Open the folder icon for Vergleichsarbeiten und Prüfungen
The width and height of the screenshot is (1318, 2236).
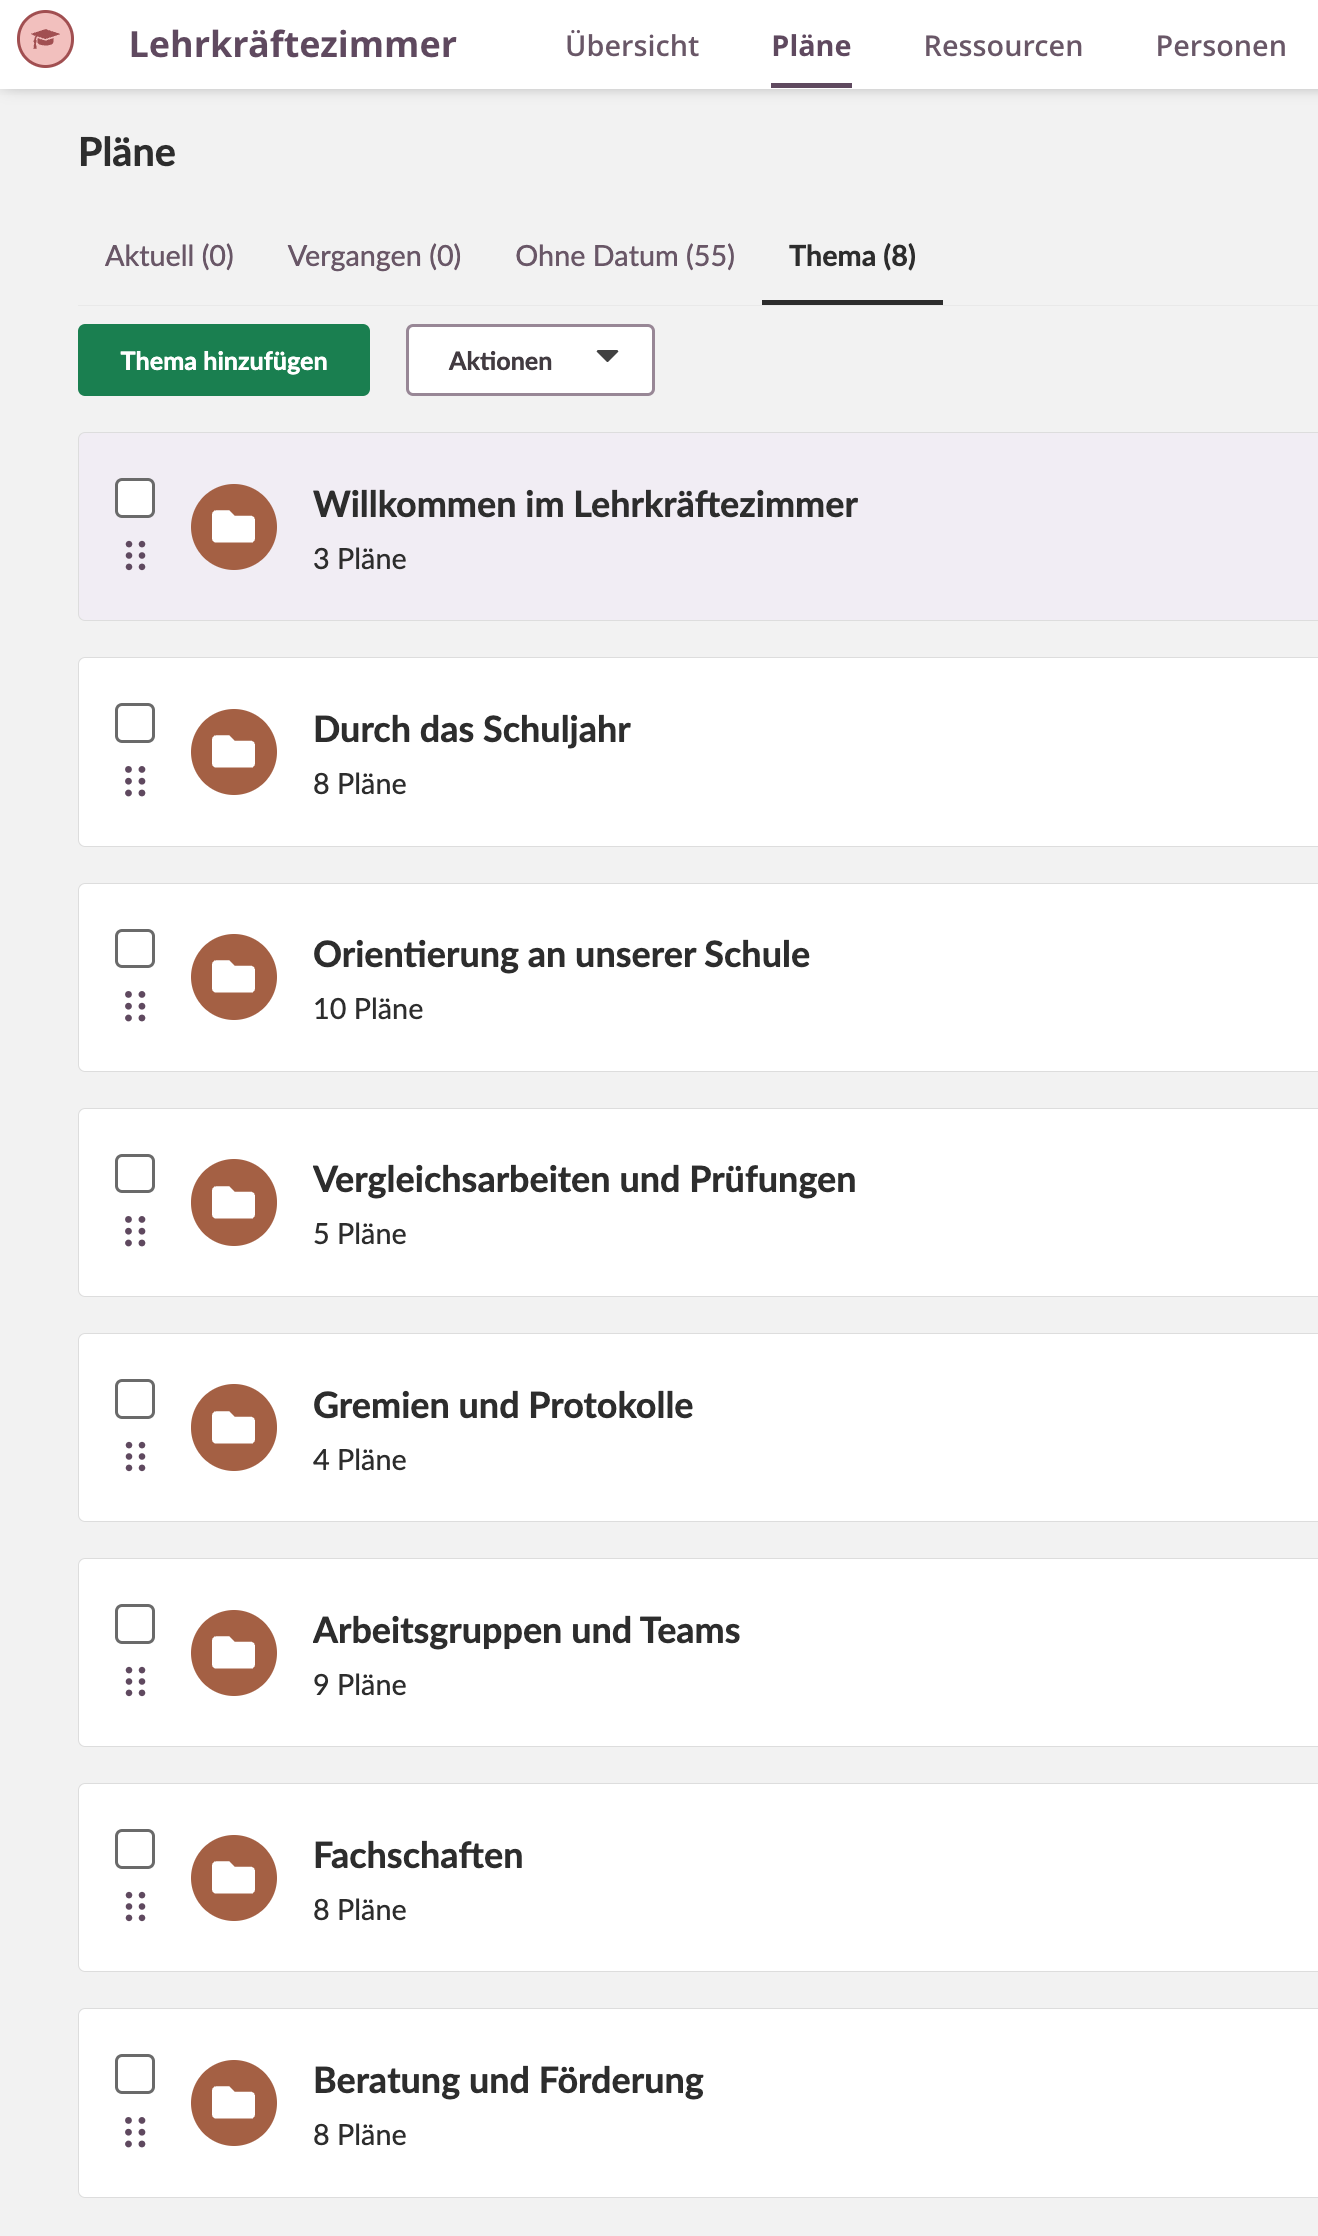pyautogui.click(x=234, y=1202)
